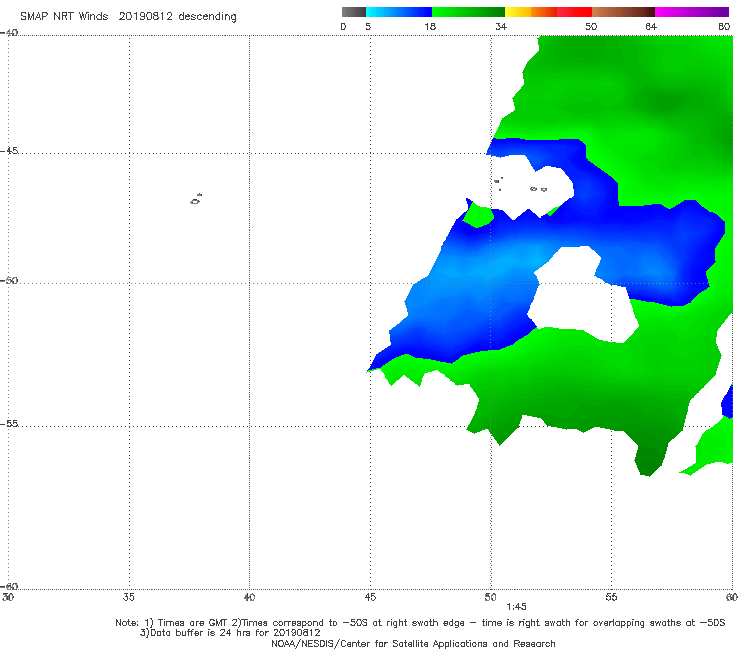Click the latitude axis label '-45'
740x650 pixels.
pos(9,151)
